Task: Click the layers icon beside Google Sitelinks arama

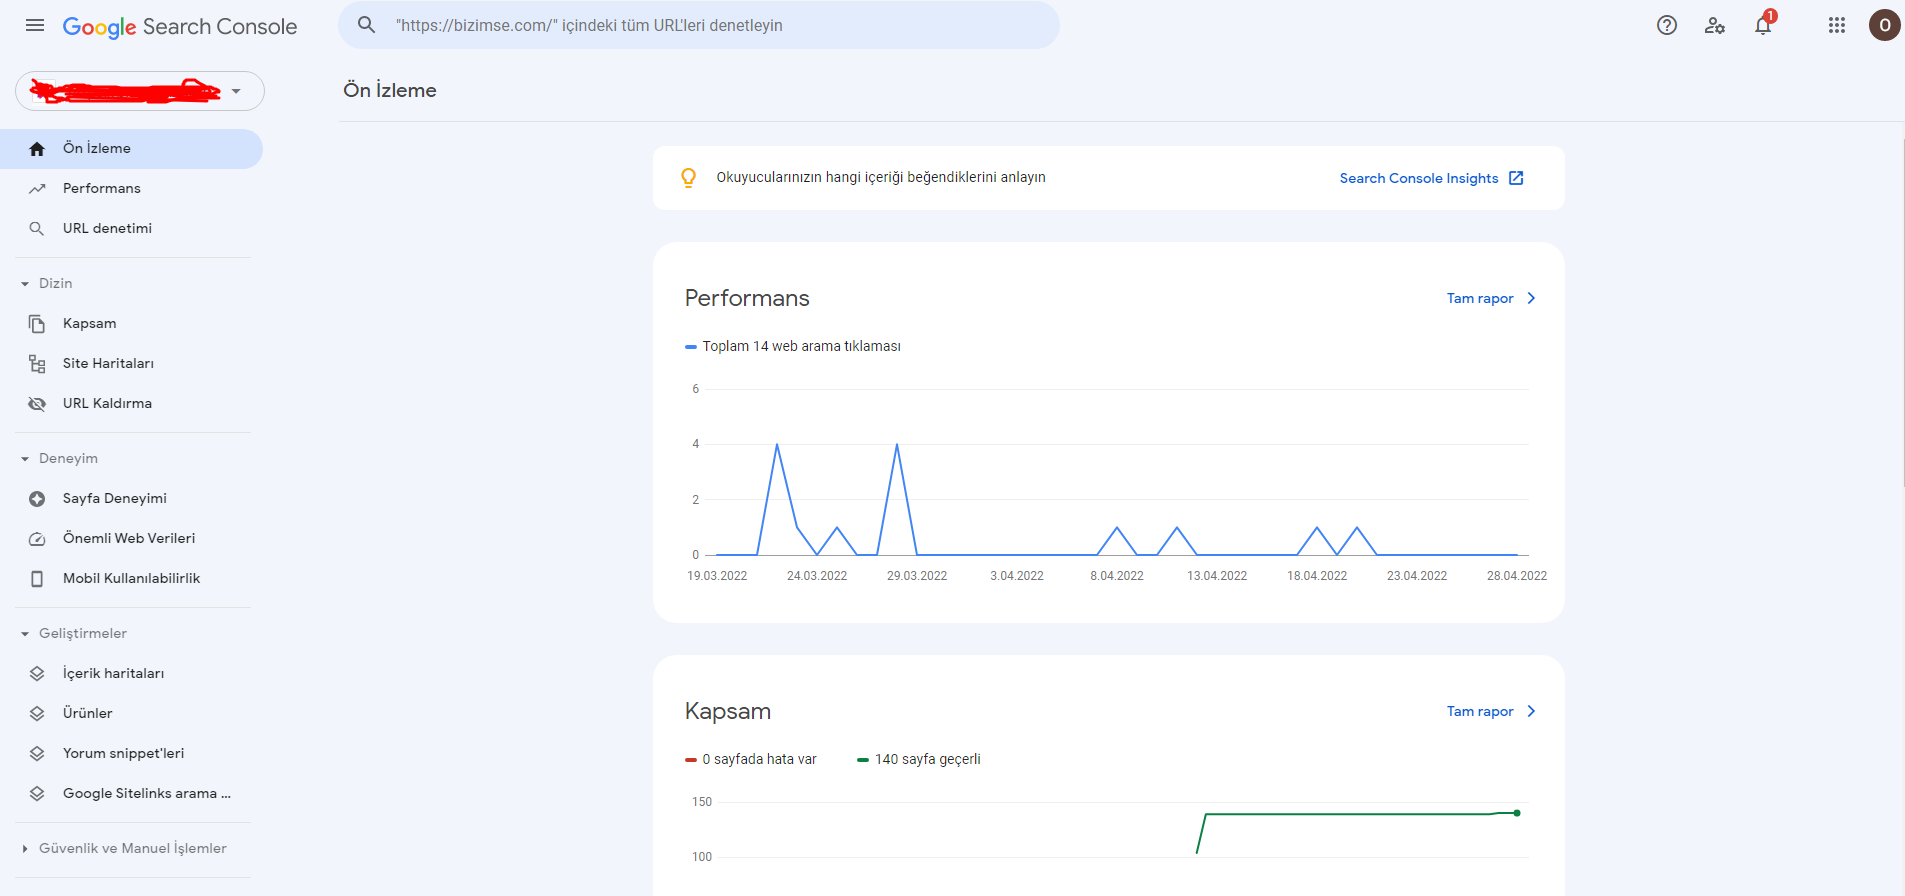Action: [x=37, y=794]
